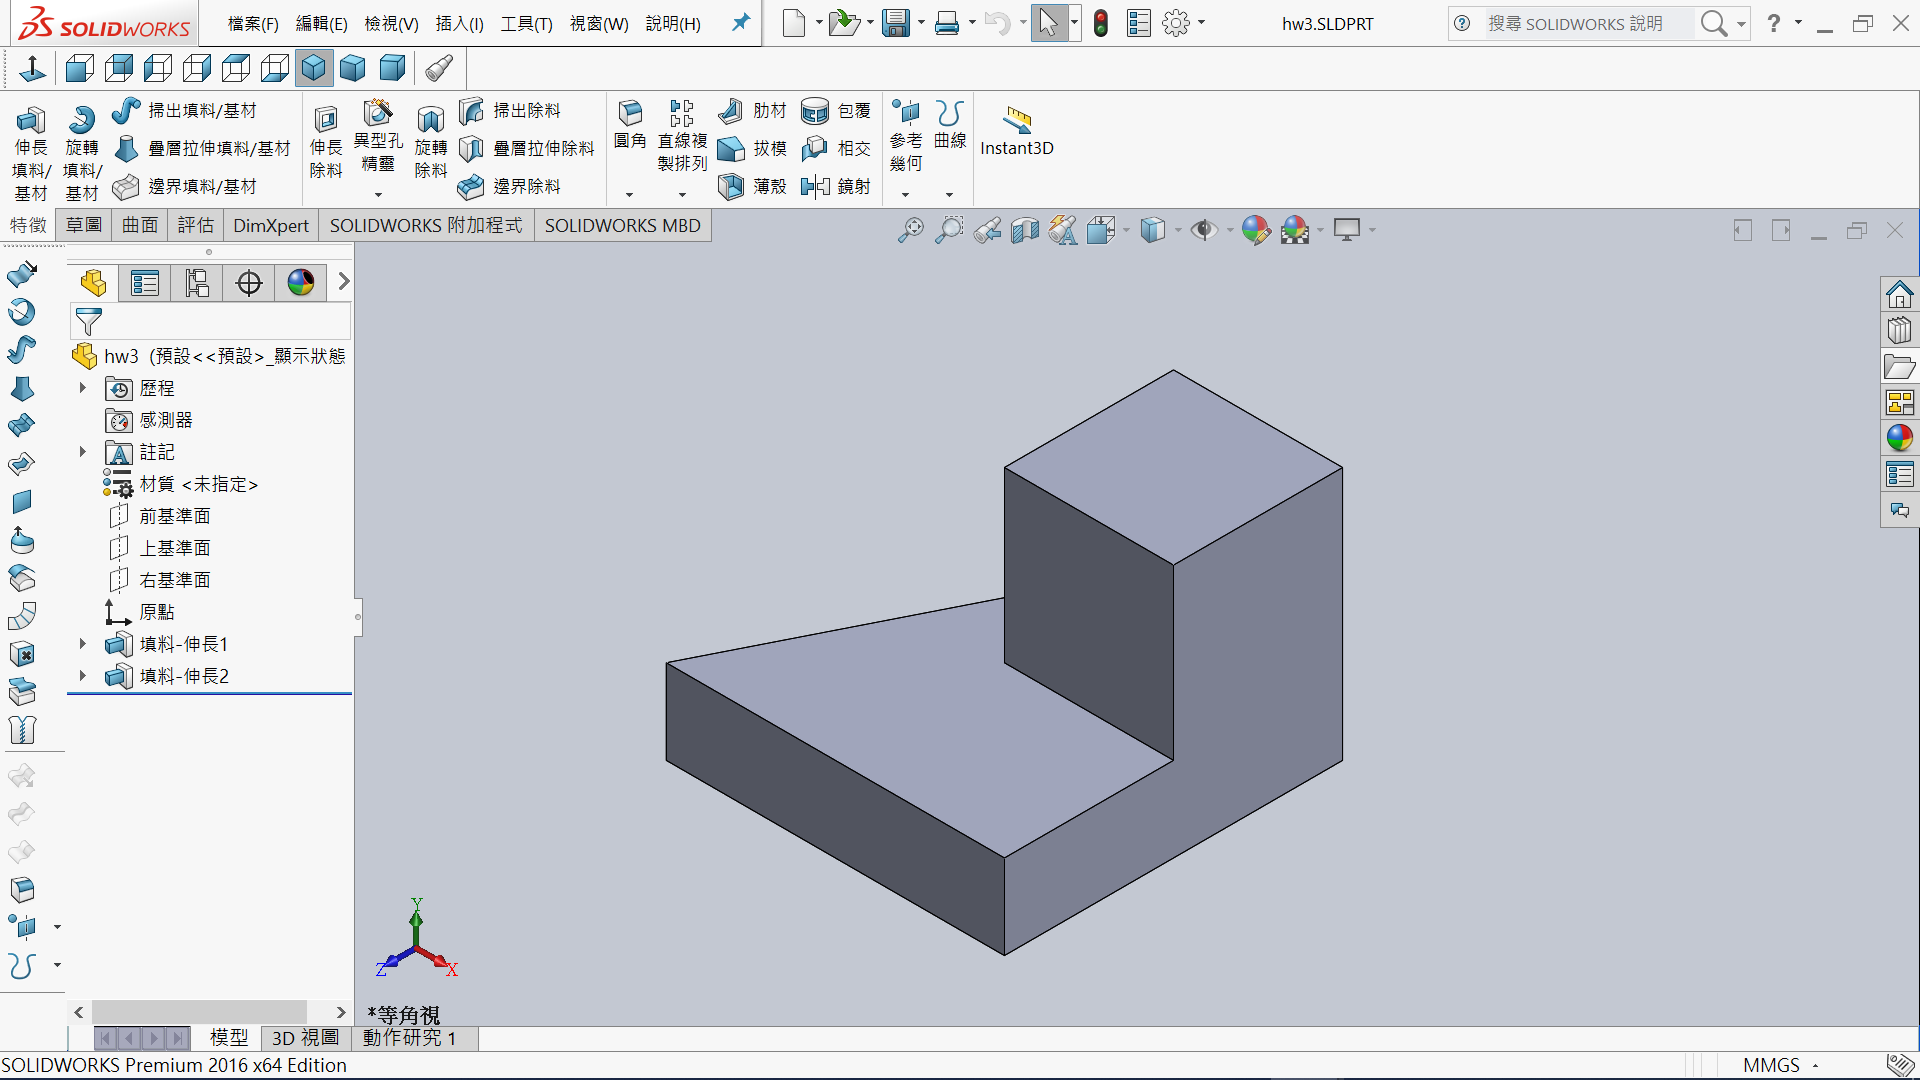Viewport: 1920px width, 1080px height.
Task: Pin the menu bar with pushpin
Action: pos(740,23)
